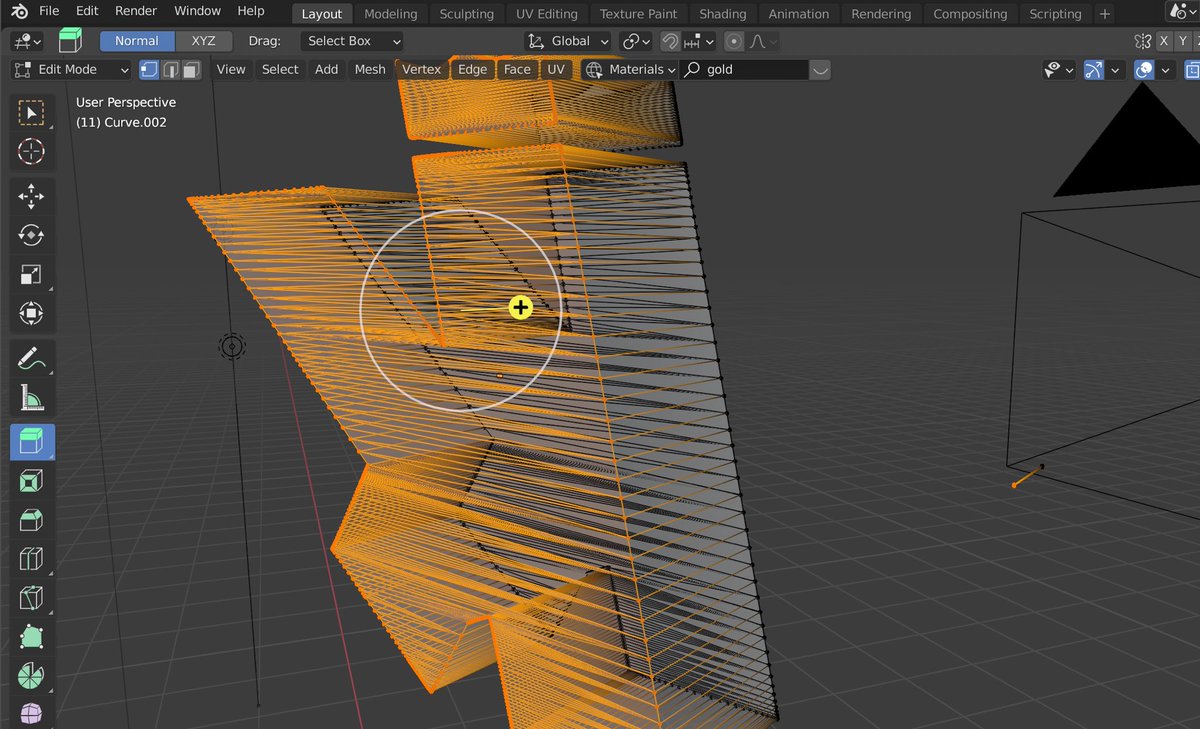
Task: Toggle X axis mirror
Action: tap(1164, 42)
